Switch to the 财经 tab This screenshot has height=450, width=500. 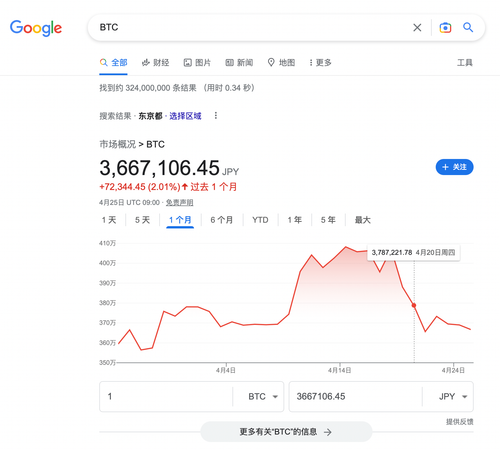tap(156, 63)
